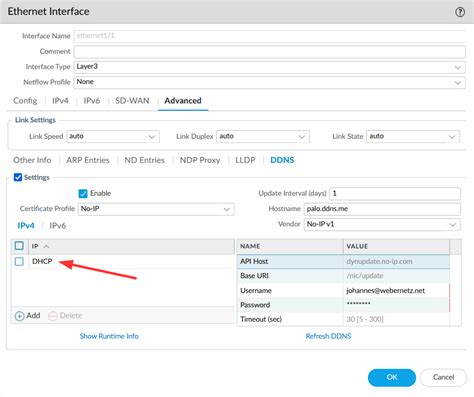Click the dynupdate.no-ip.com value
The width and height of the screenshot is (474, 397).
[379, 261]
